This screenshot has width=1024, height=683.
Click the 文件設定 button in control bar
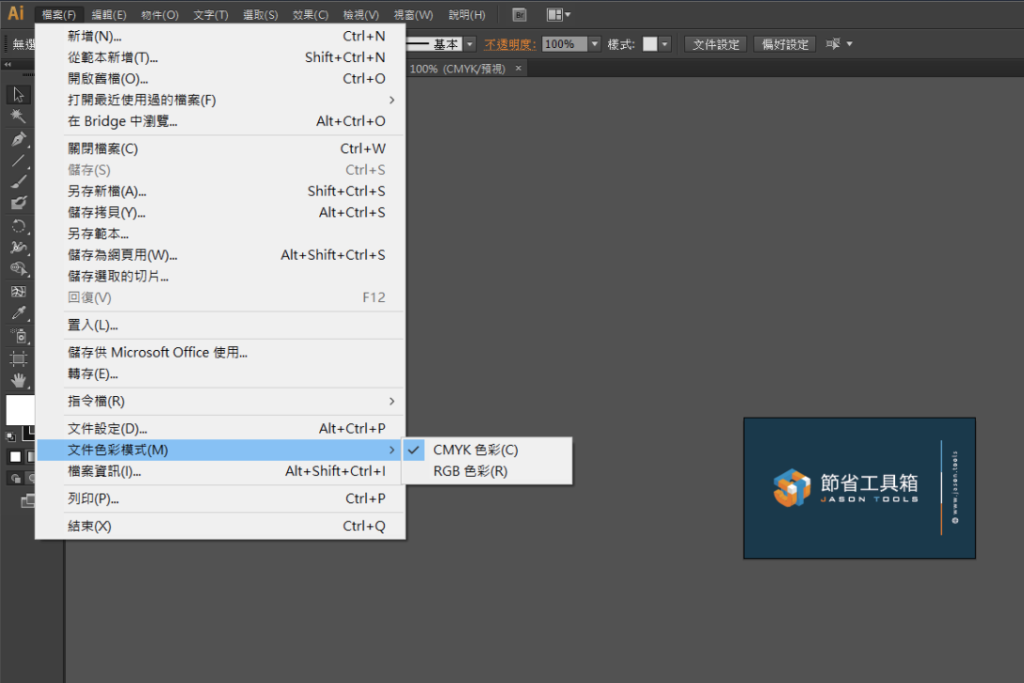tap(716, 44)
